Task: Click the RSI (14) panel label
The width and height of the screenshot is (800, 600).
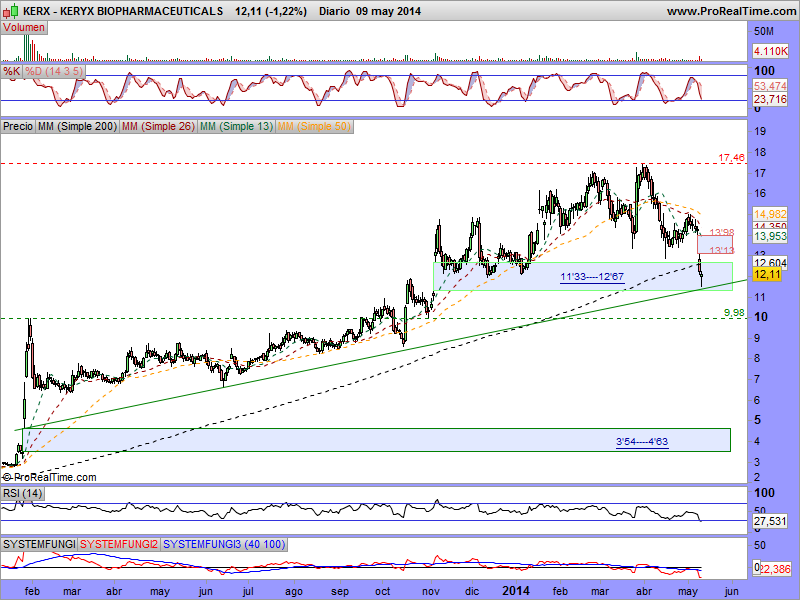Action: coord(22,493)
